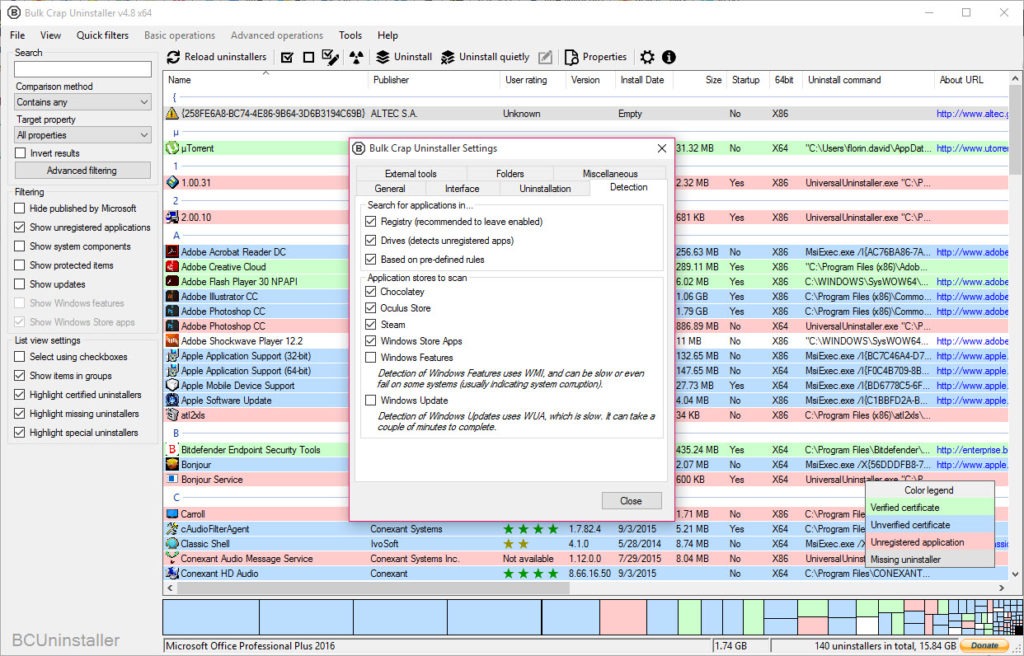1024x656 pixels.
Task: Click the deselect-all empty box toolbar icon
Action: point(309,57)
